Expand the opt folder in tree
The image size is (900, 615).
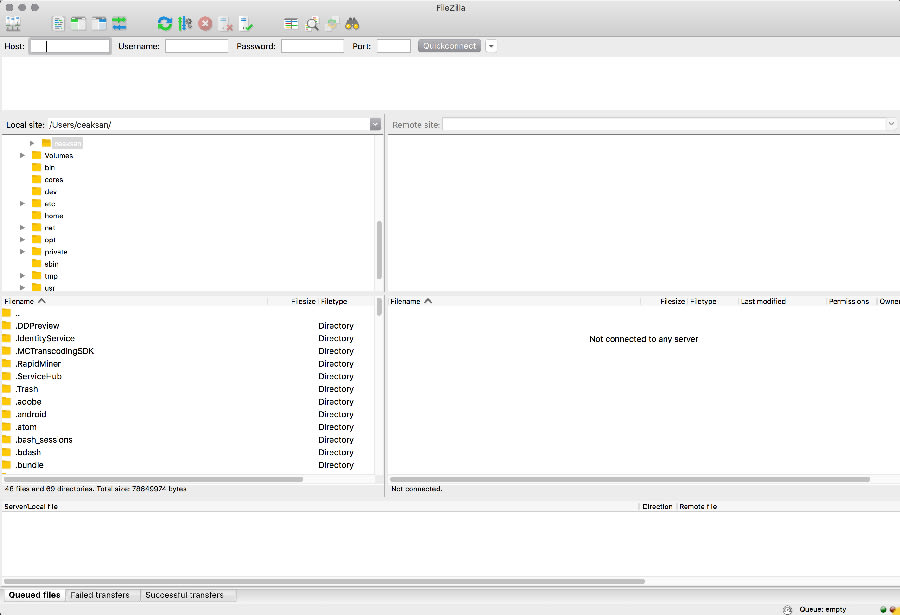coord(22,239)
